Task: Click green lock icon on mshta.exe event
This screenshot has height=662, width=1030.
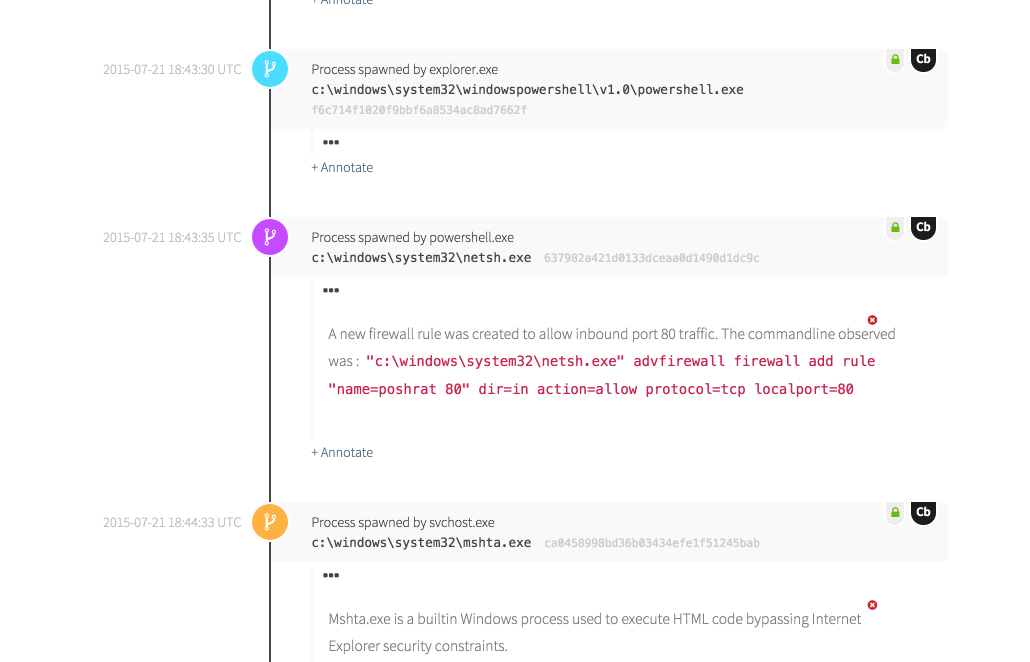Action: [895, 513]
